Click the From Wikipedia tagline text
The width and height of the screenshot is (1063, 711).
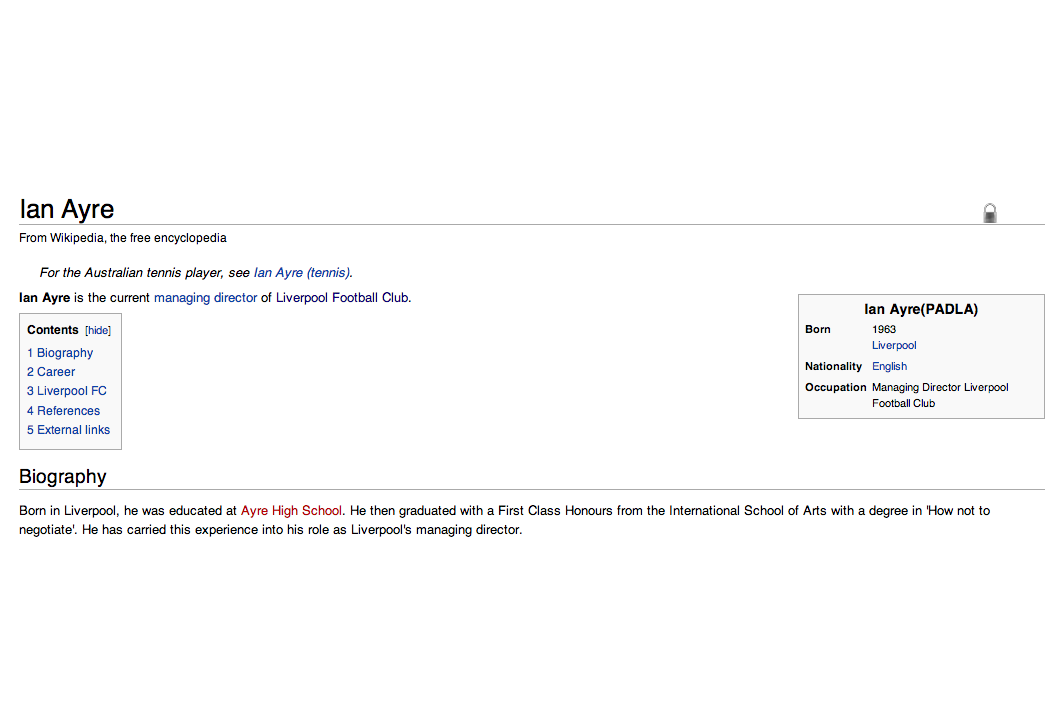[123, 238]
